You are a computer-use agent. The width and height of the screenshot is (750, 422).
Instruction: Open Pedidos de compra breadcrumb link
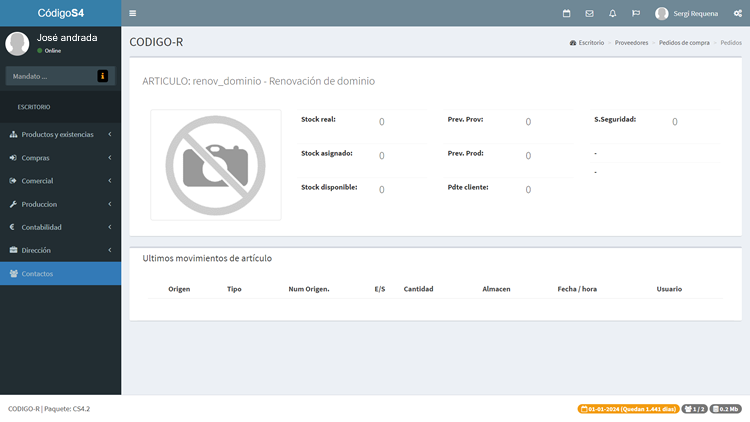pyautogui.click(x=684, y=43)
